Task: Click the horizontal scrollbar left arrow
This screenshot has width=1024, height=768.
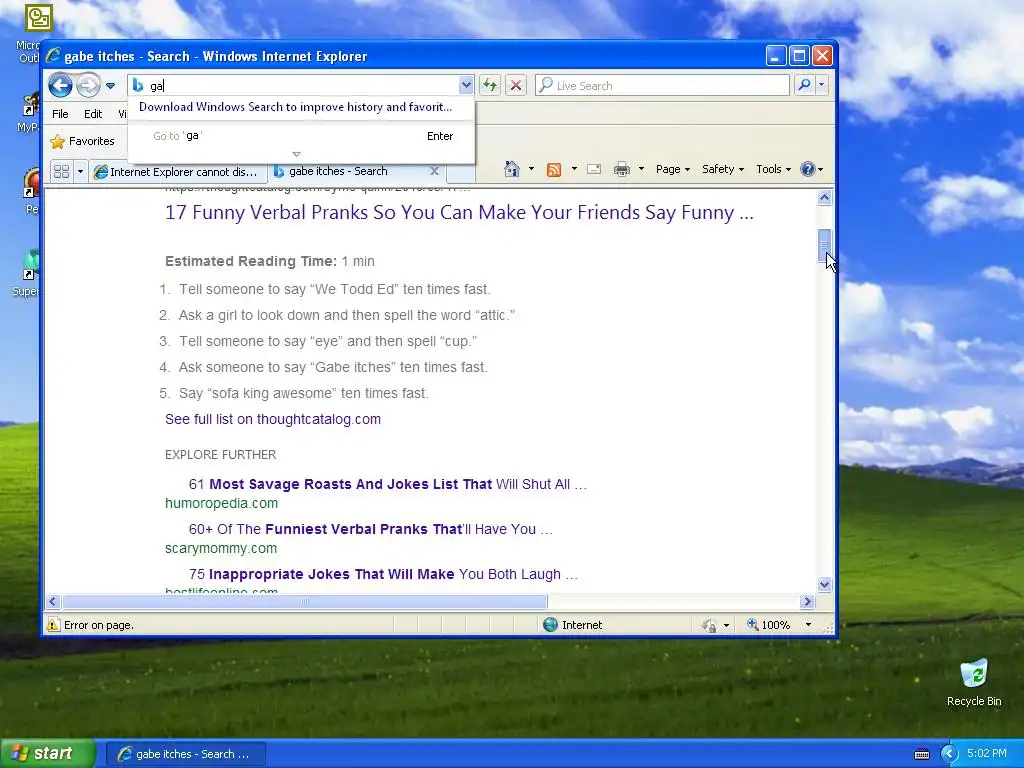Action: [x=54, y=601]
